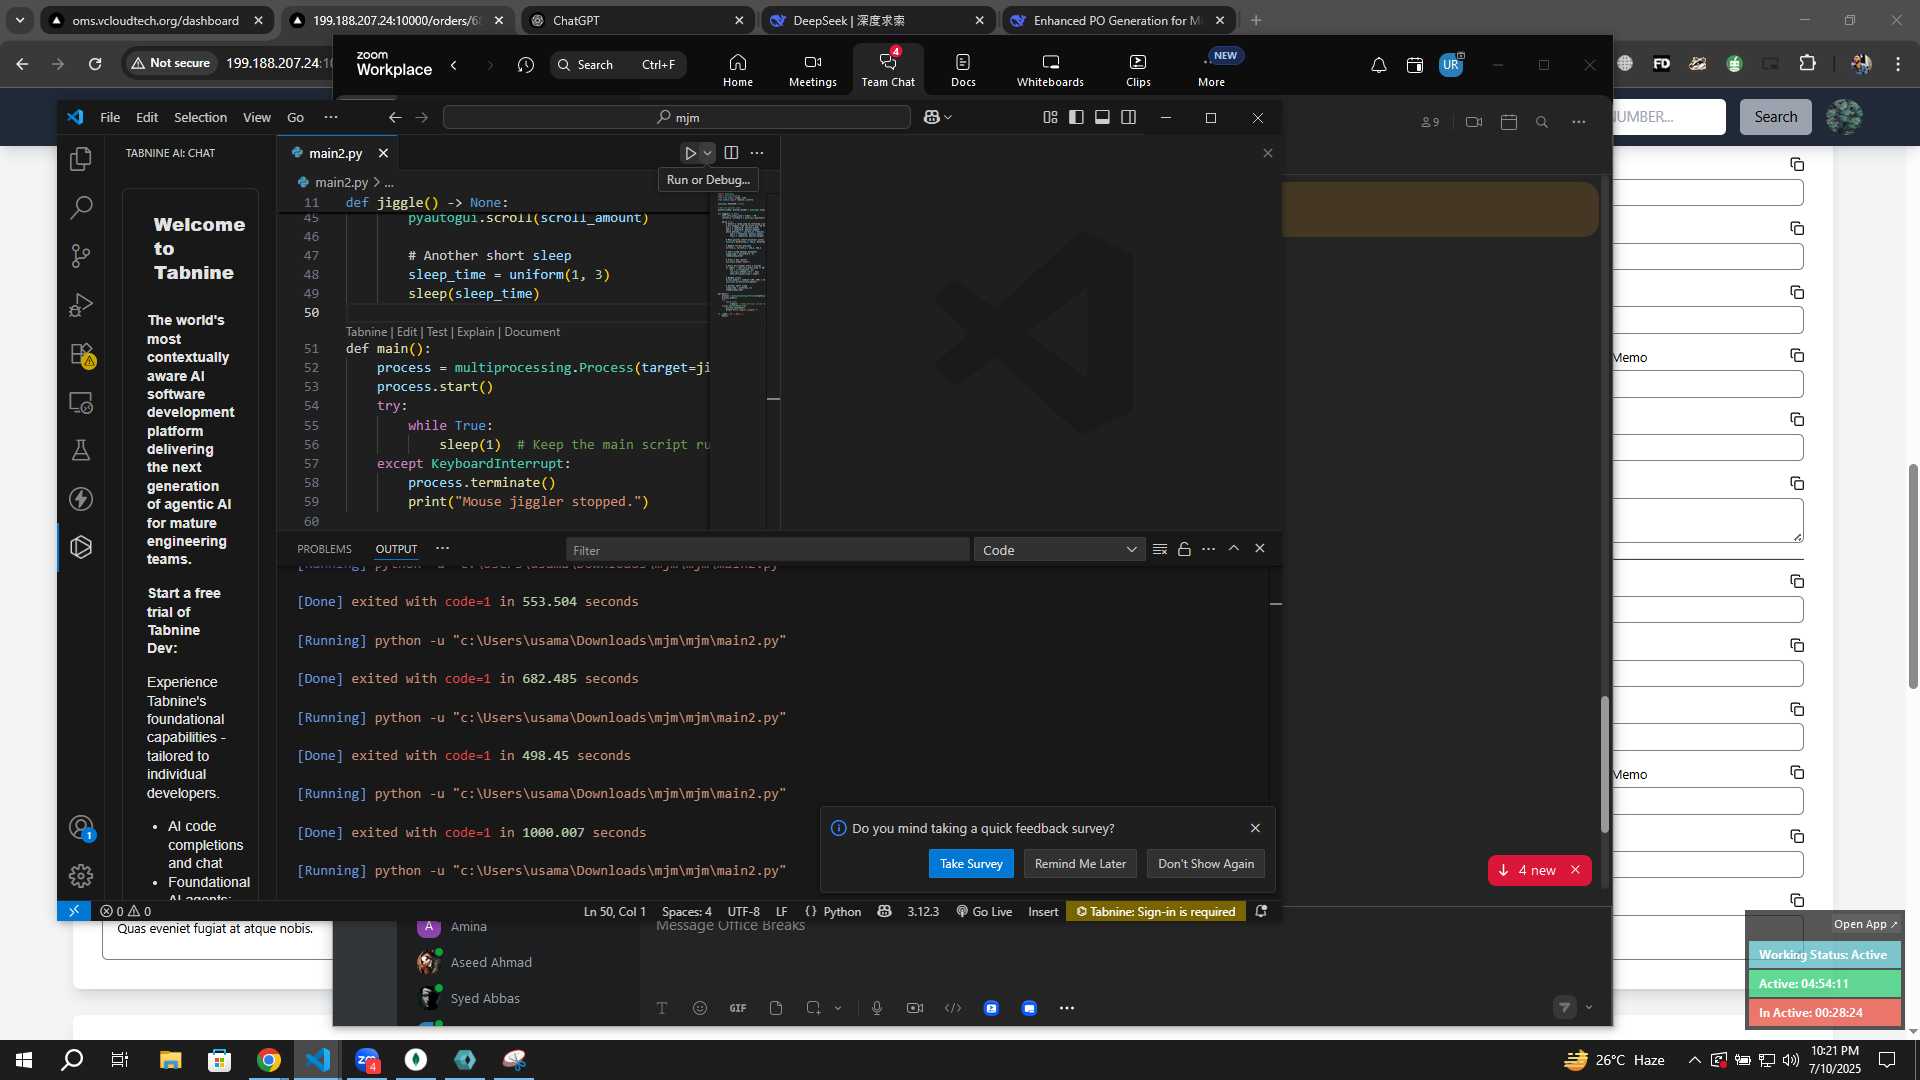
Task: Open File Explorer from the taskbar
Action: tap(170, 1060)
